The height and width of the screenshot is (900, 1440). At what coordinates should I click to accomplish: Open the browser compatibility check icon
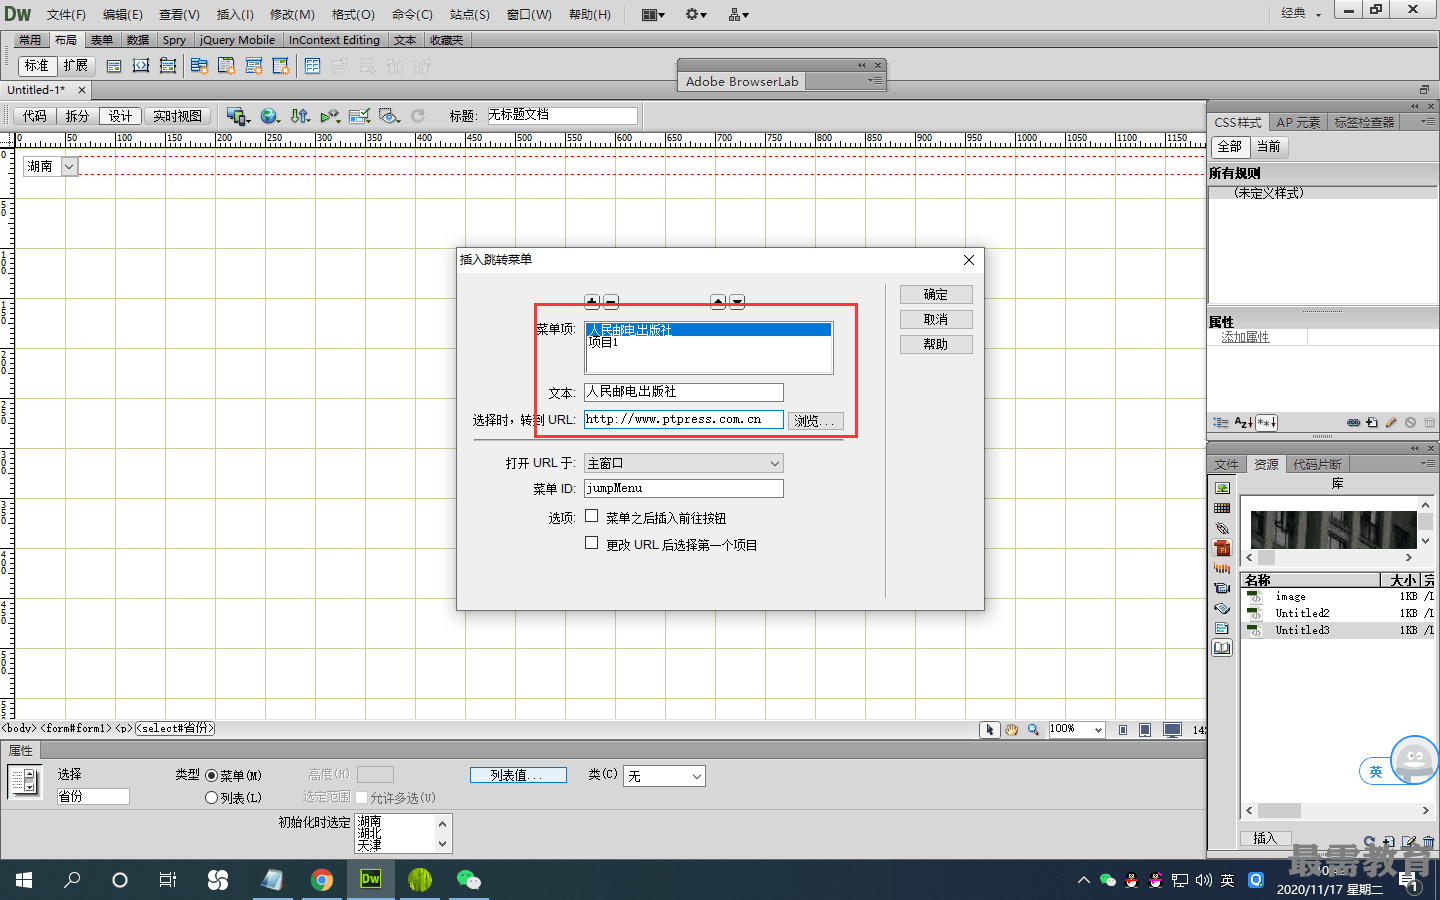[360, 116]
